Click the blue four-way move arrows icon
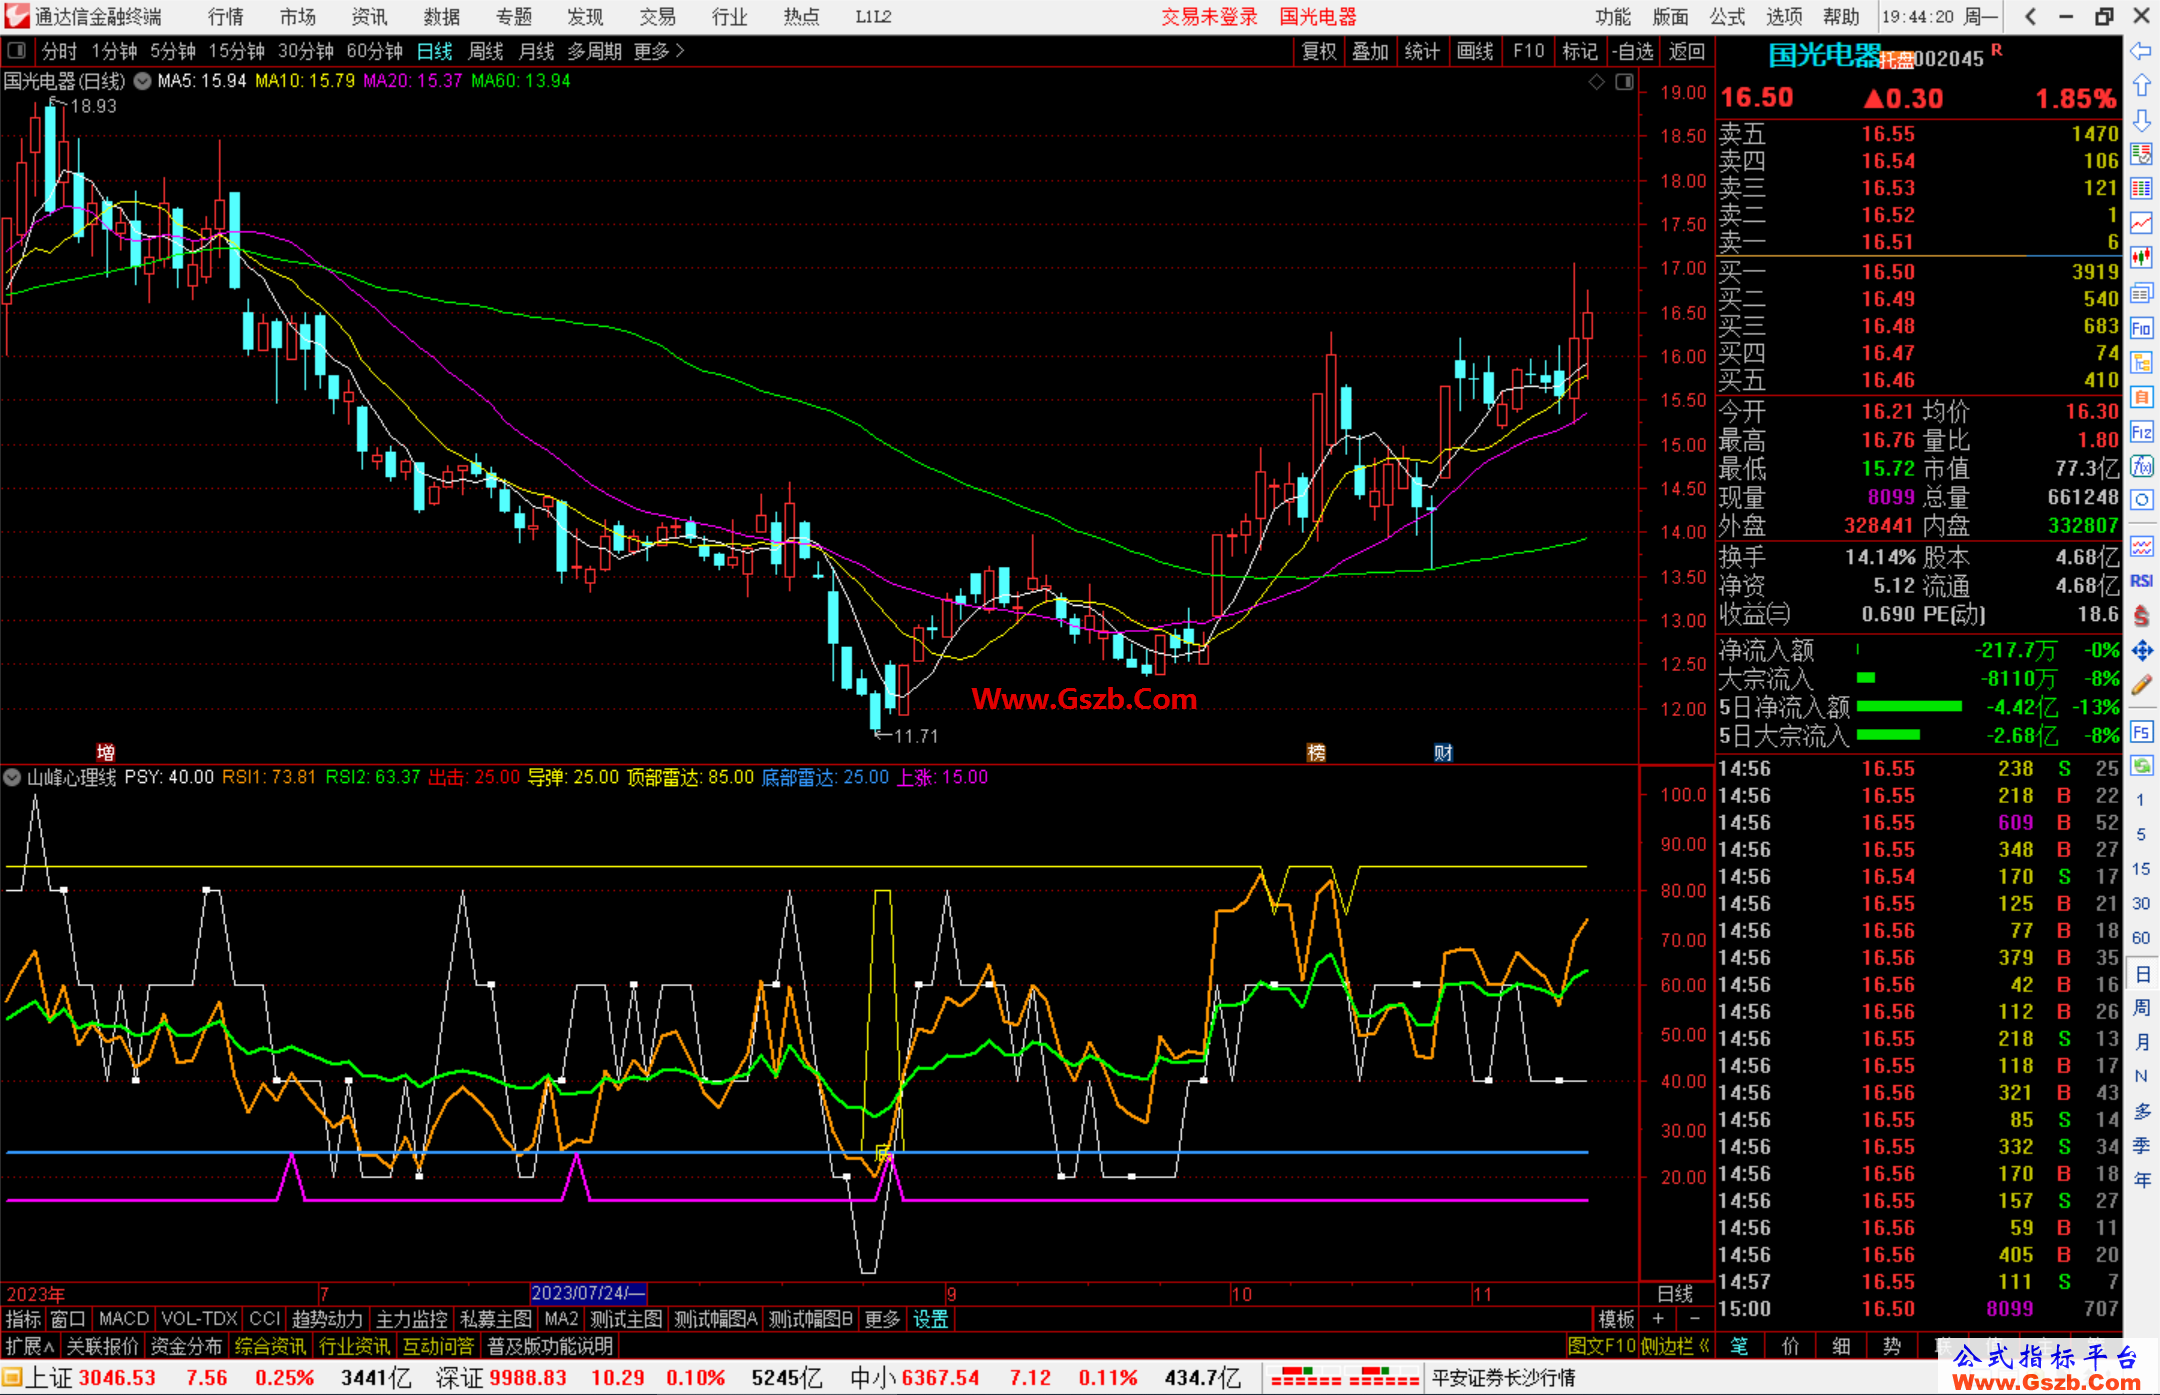Screen dimensions: 2160x1395 tap(2141, 651)
